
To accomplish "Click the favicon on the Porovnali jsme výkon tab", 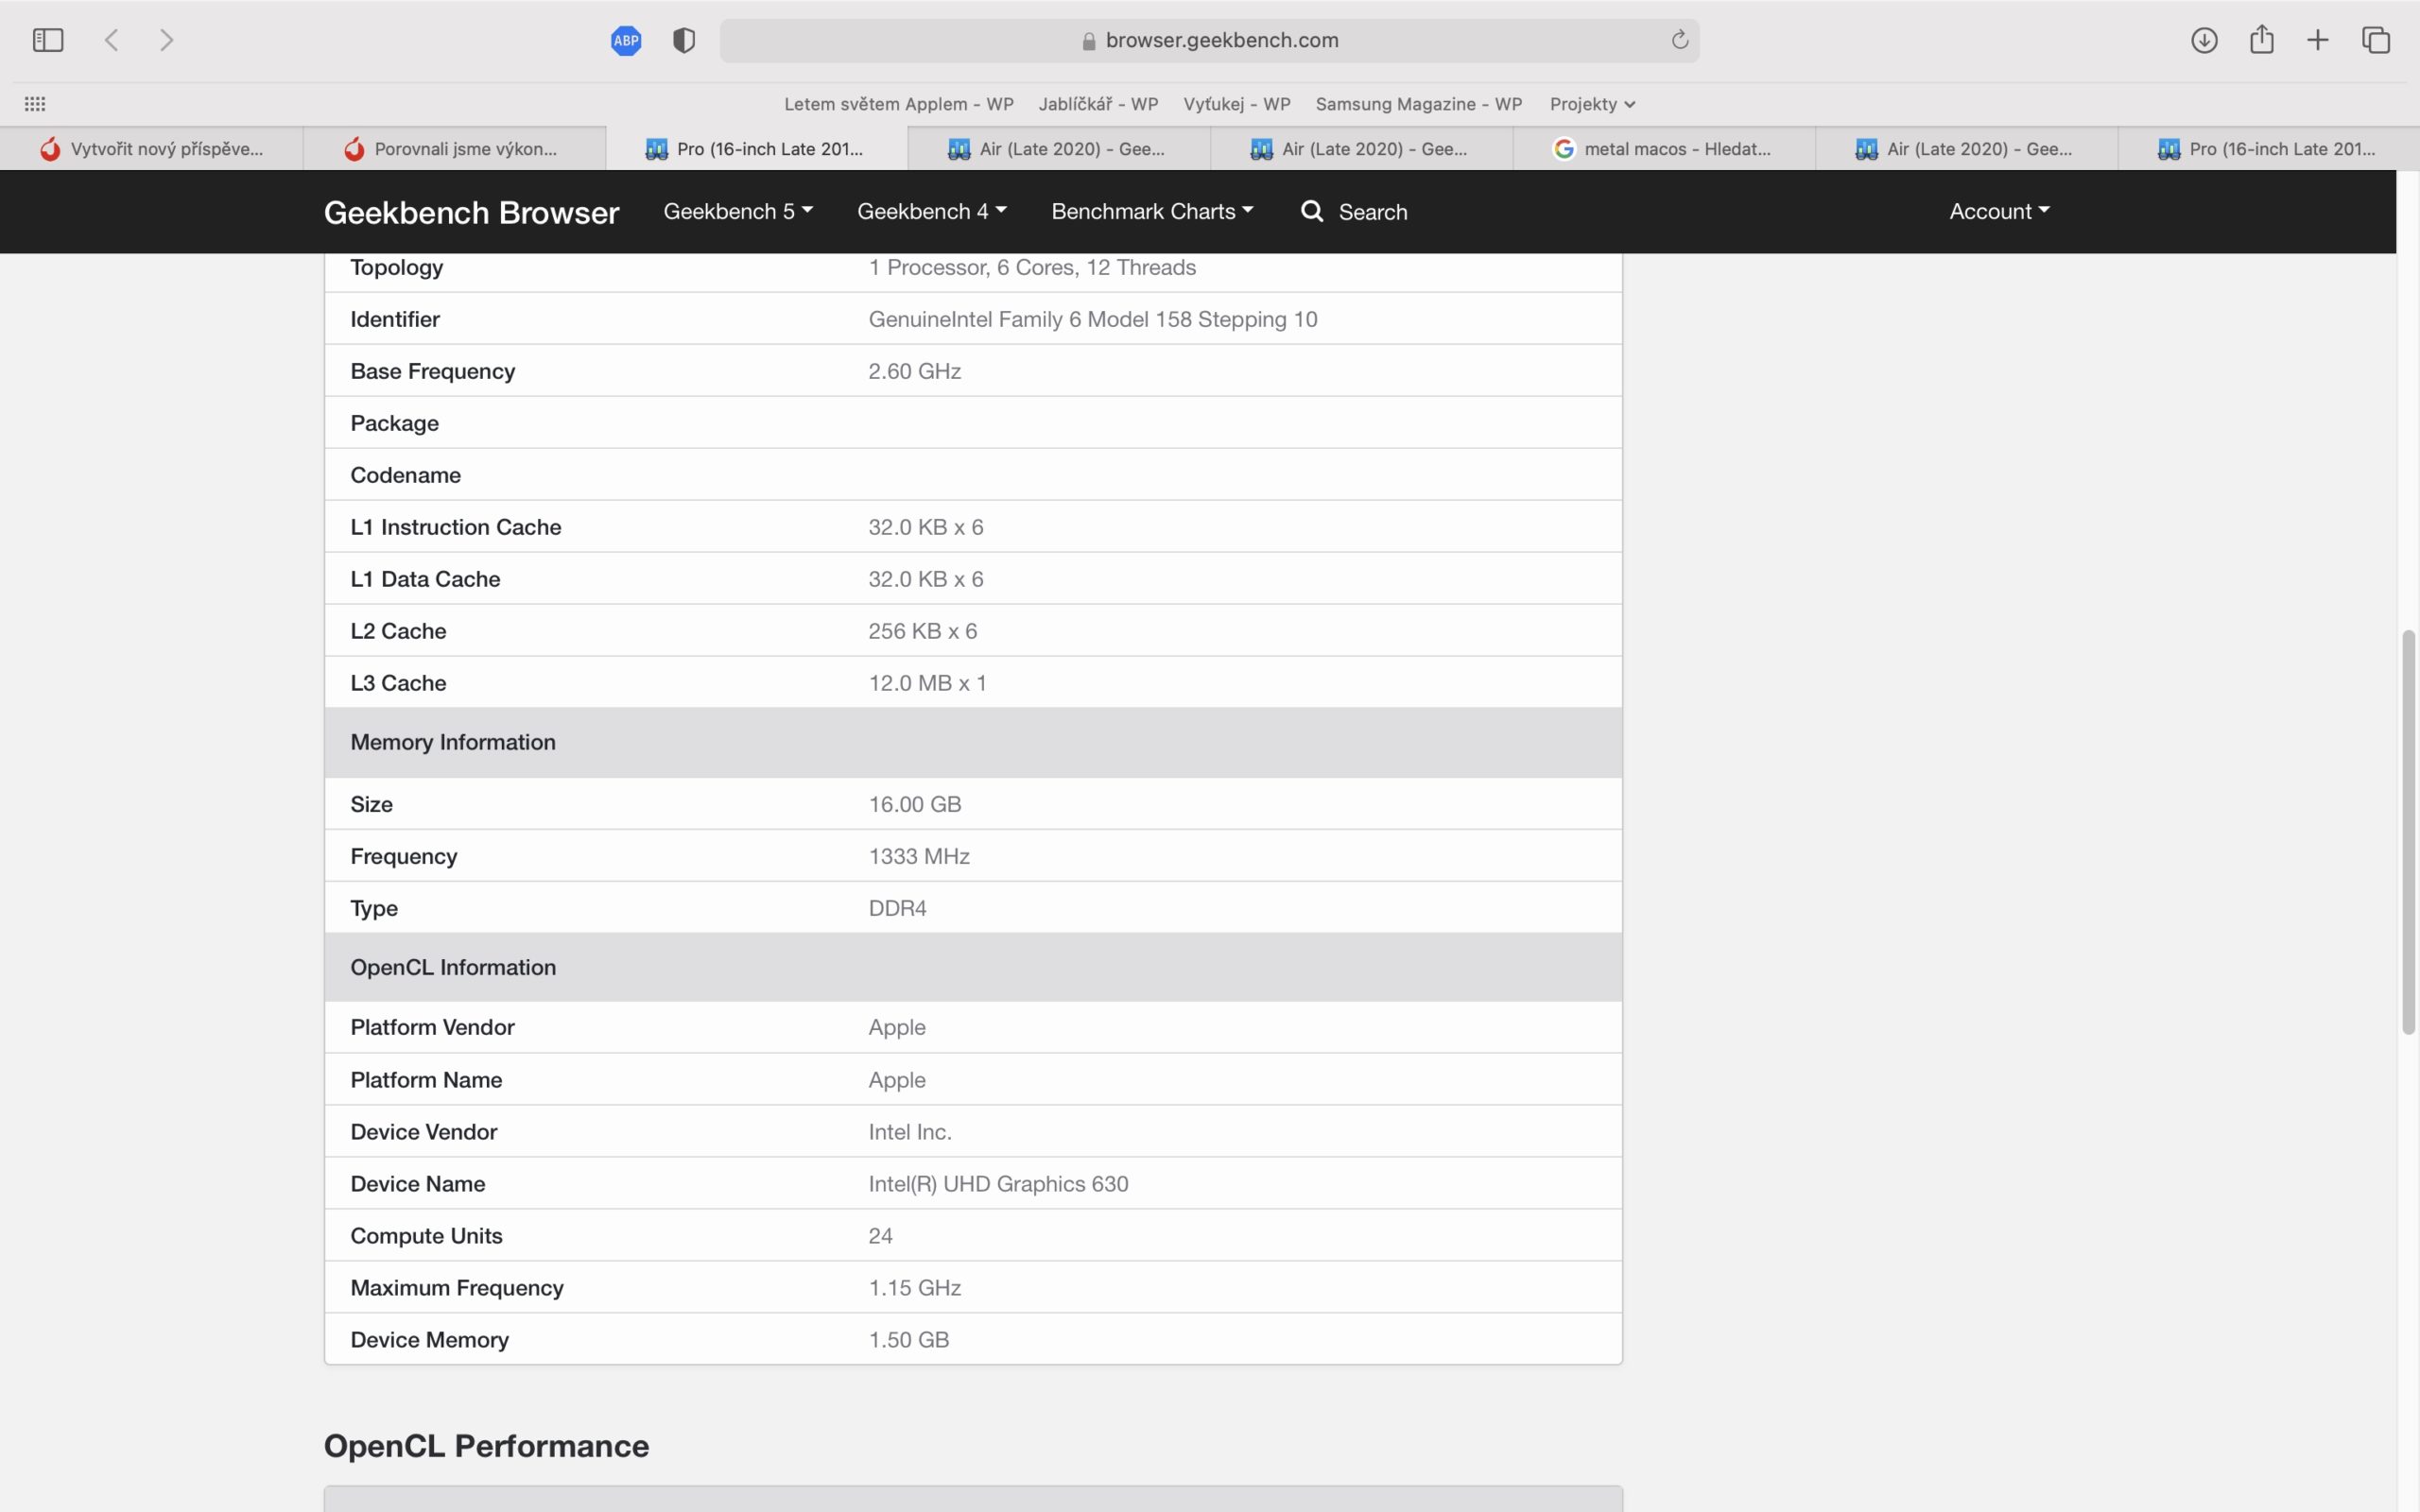I will click(354, 149).
